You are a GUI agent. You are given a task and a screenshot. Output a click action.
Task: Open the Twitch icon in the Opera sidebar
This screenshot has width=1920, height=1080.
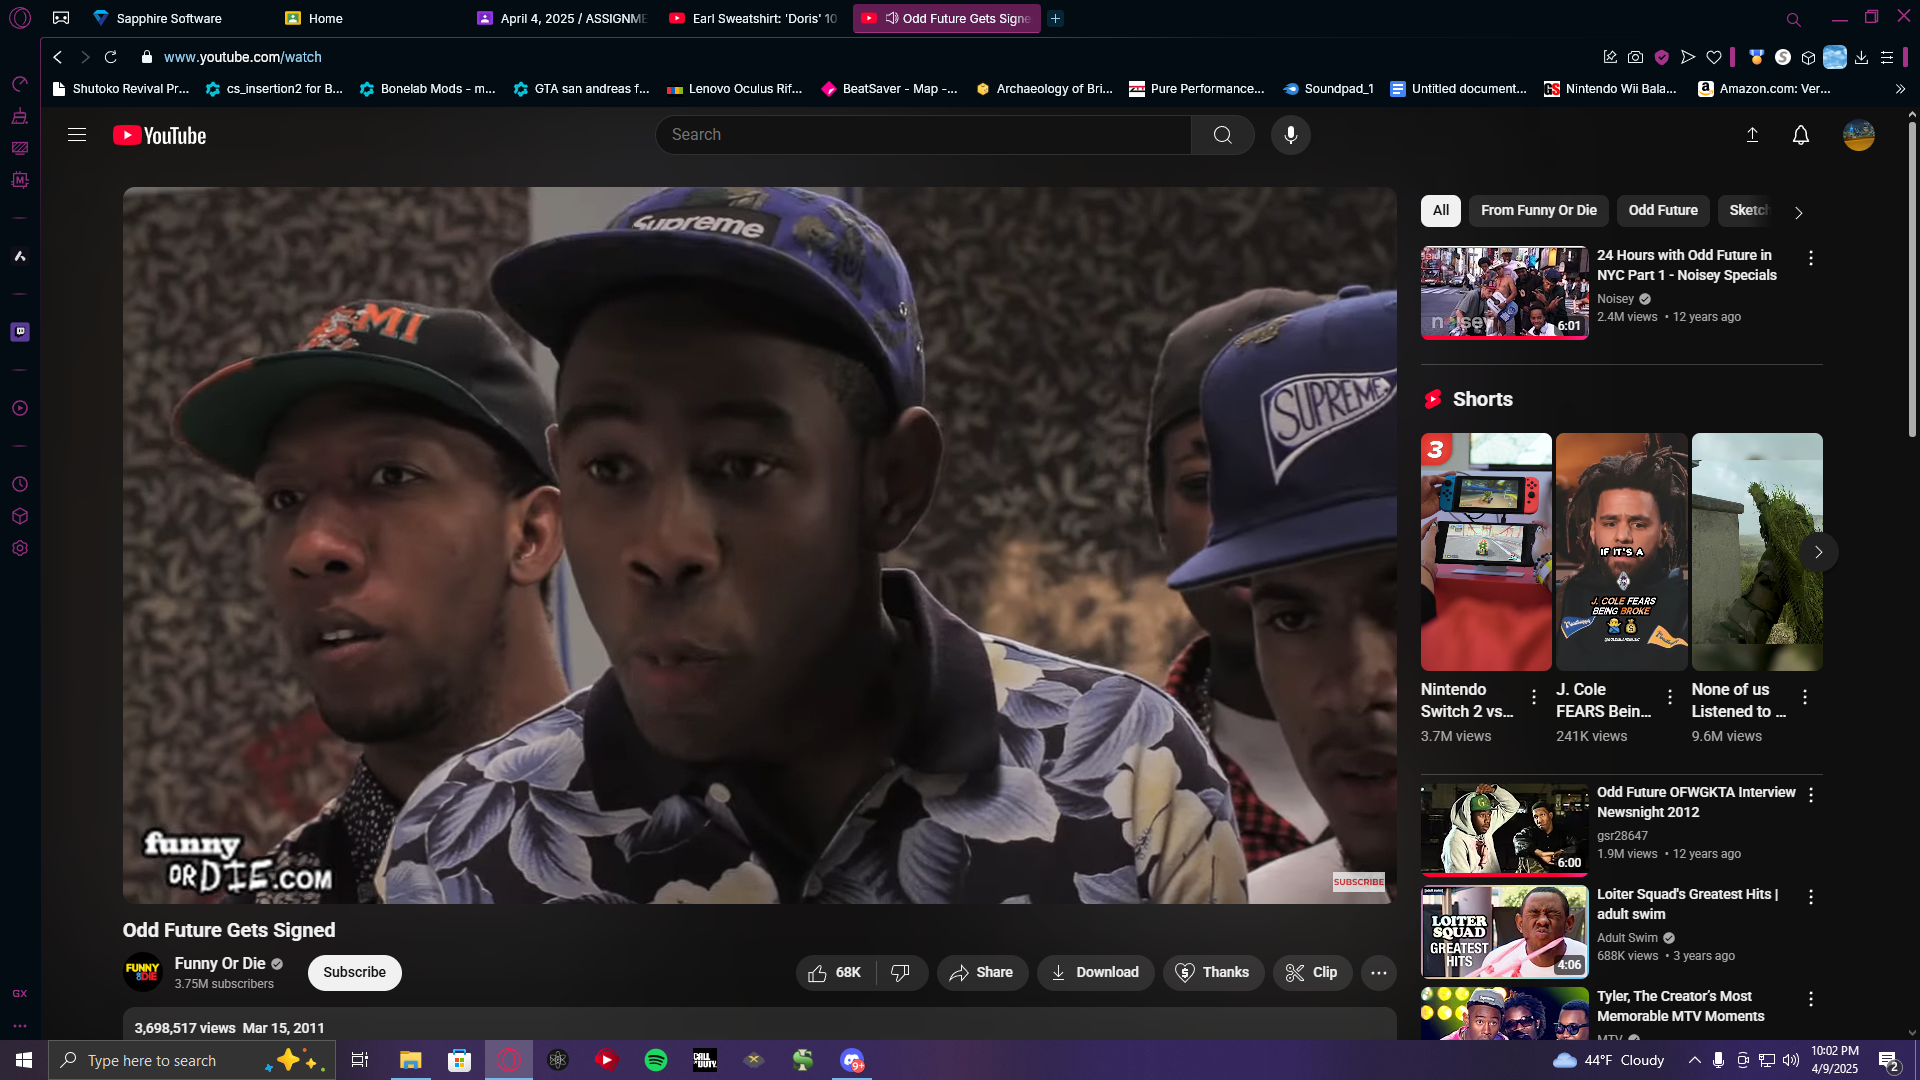tap(20, 331)
